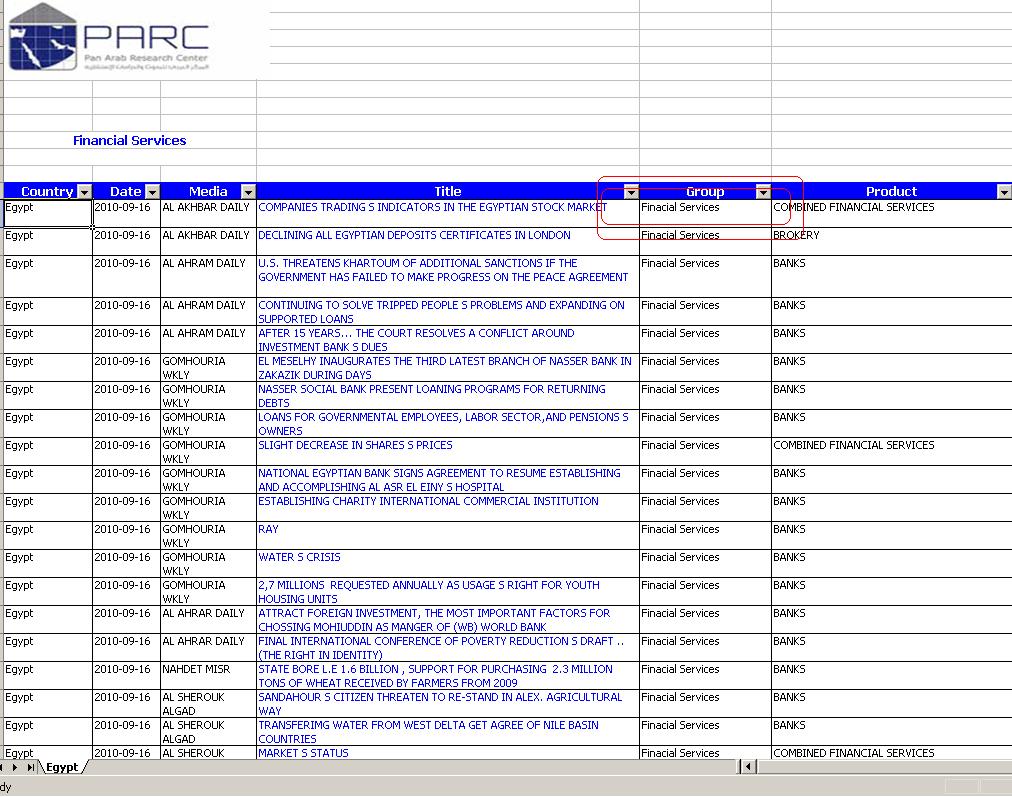This screenshot has height=797, width=1012.
Task: Open the Water S Crisis title link
Action: pyautogui.click(x=299, y=558)
